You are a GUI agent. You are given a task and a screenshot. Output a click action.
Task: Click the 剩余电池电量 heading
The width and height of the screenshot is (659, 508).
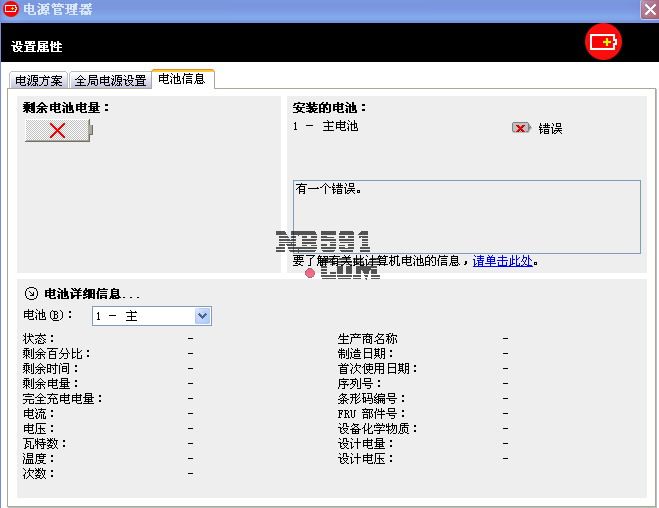pos(66,107)
